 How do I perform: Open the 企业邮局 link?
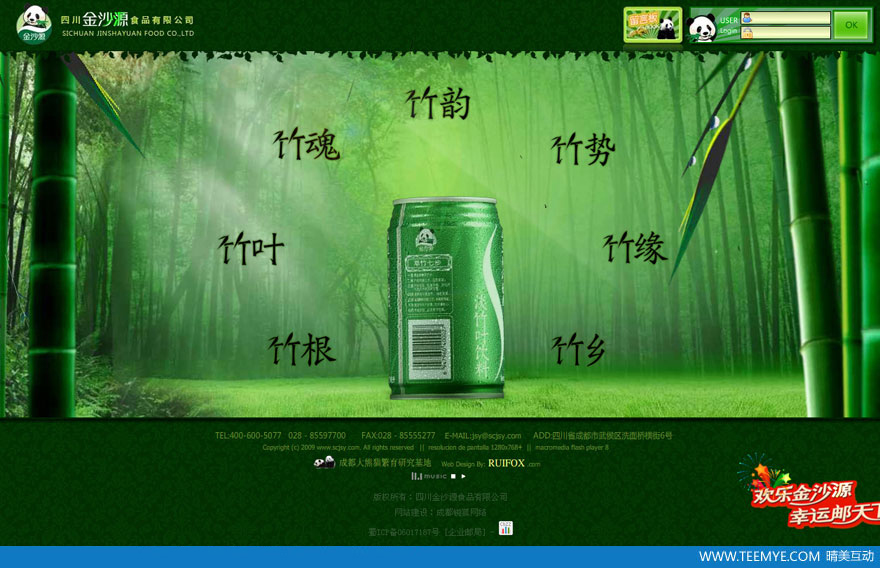tap(466, 532)
